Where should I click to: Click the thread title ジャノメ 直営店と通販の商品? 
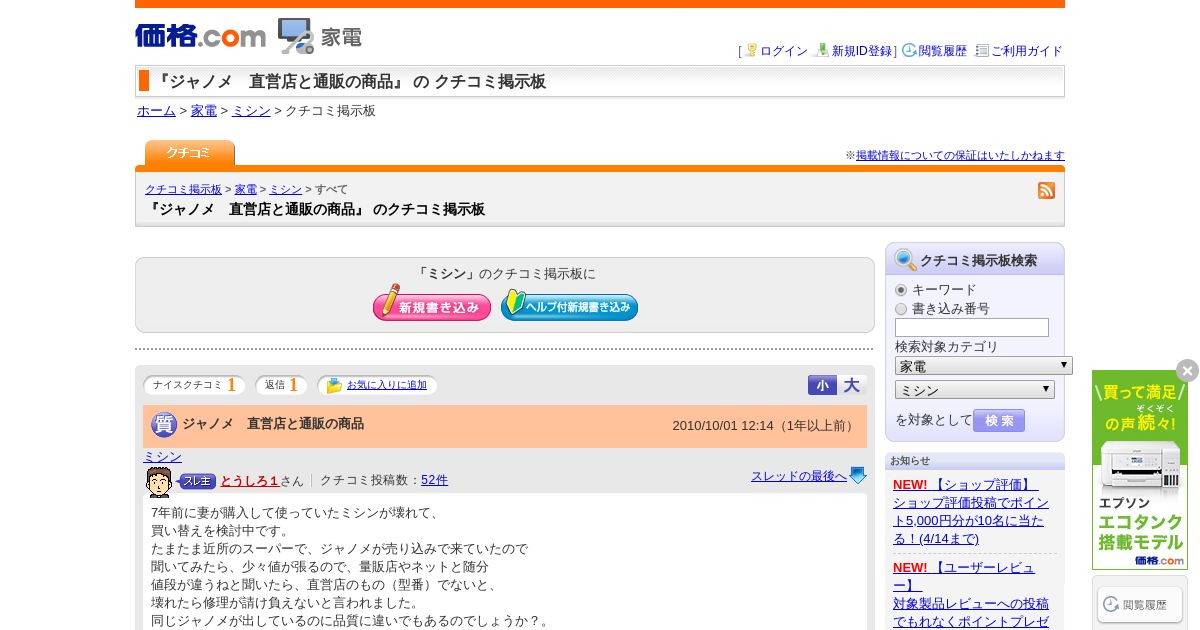tap(273, 424)
